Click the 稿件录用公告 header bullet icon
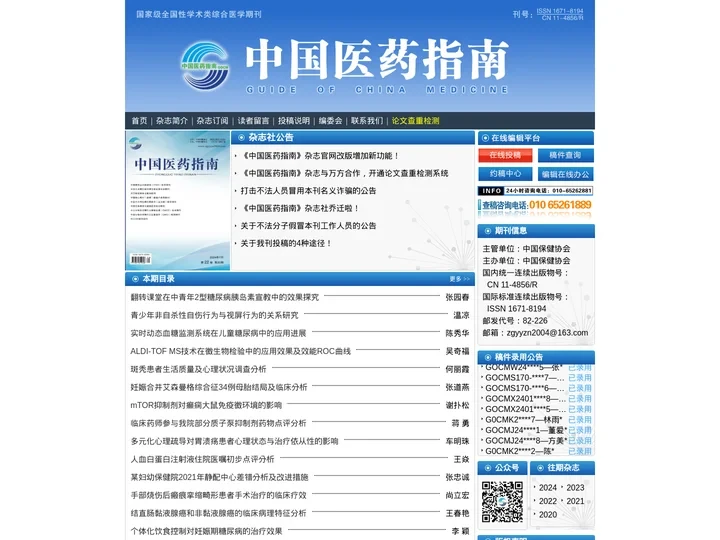This screenshot has height=540, width=720. (x=488, y=357)
